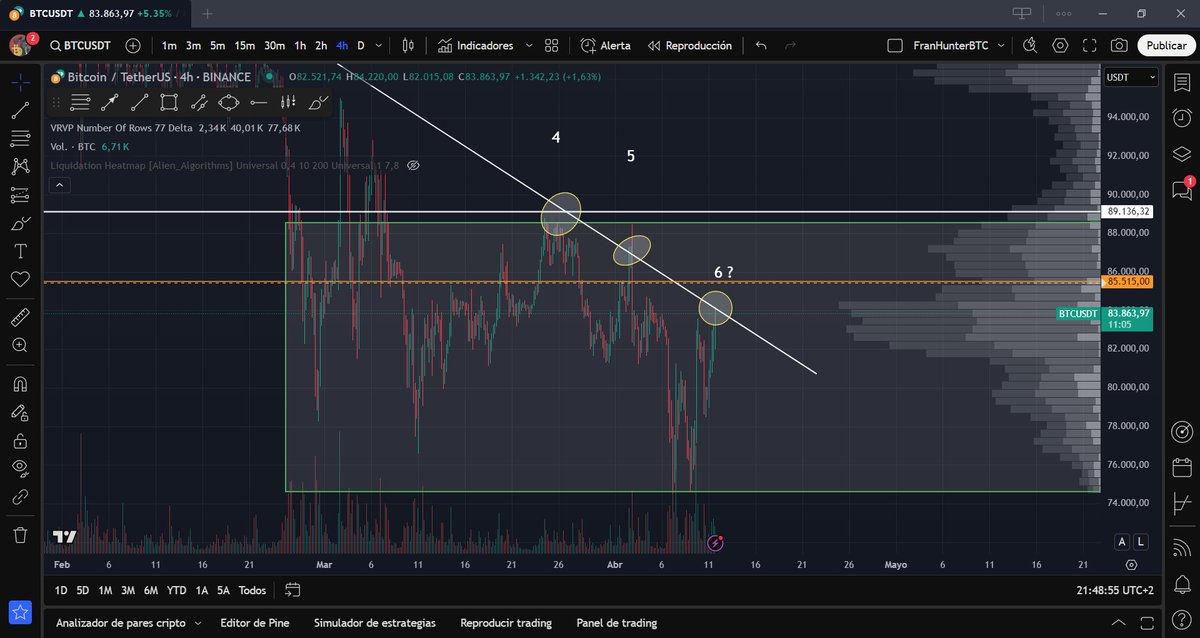1200x638 pixels.
Task: Toggle auto scale with the A button
Action: click(1122, 542)
